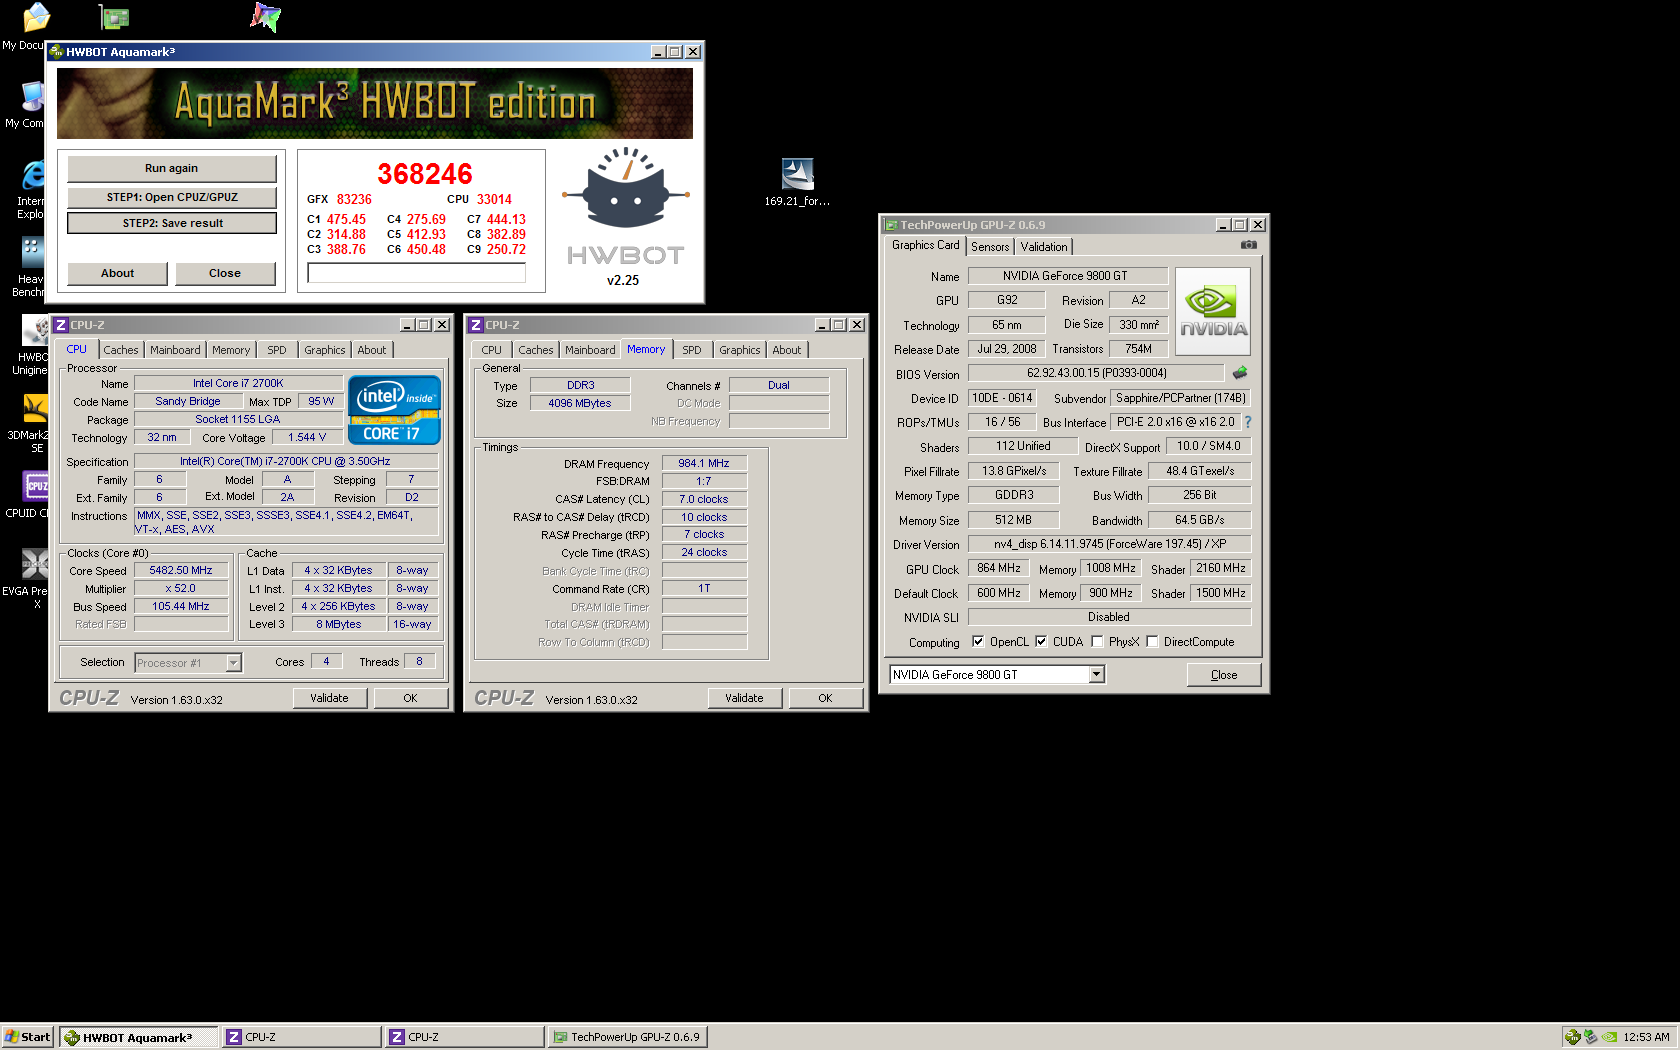This screenshot has height=1050, width=1680.
Task: Open the 169.21_for... desktop file icon
Action: tap(797, 174)
